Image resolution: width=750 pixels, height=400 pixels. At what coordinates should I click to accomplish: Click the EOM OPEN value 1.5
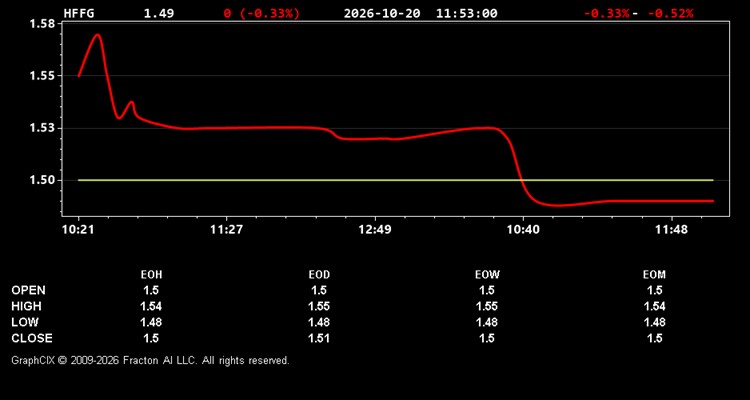pos(654,290)
